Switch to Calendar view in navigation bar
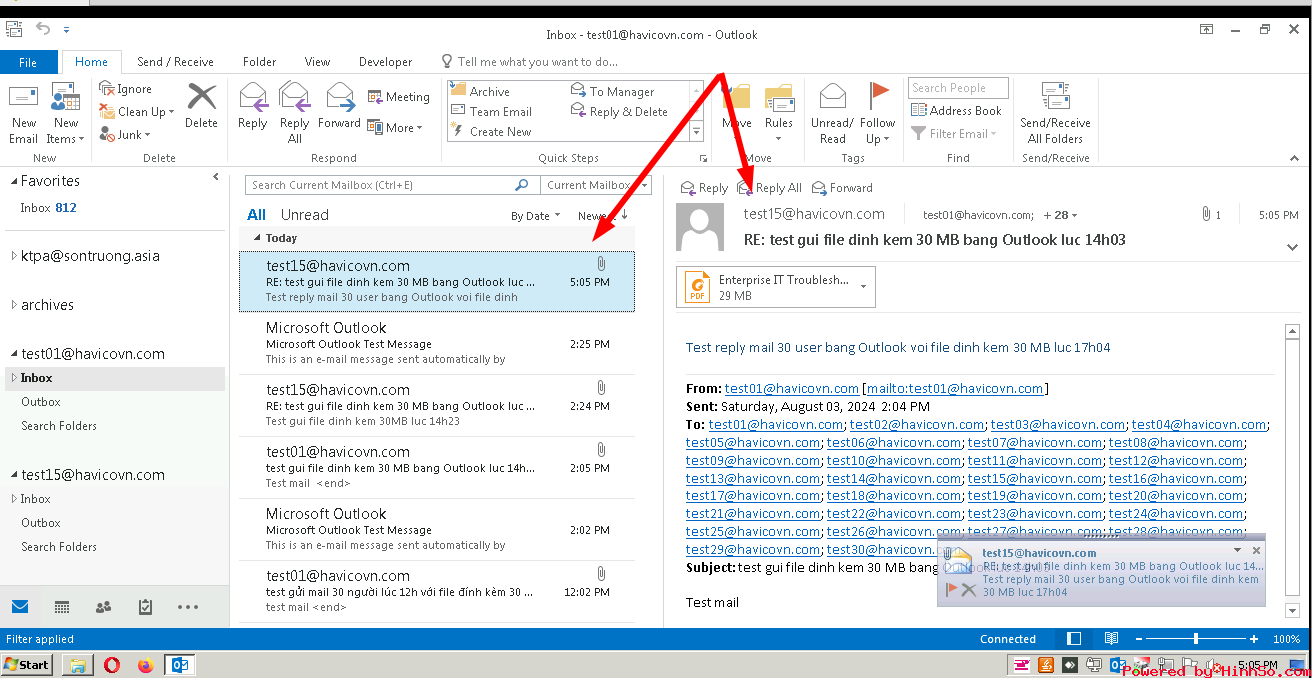Image resolution: width=1312 pixels, height=678 pixels. [62, 606]
